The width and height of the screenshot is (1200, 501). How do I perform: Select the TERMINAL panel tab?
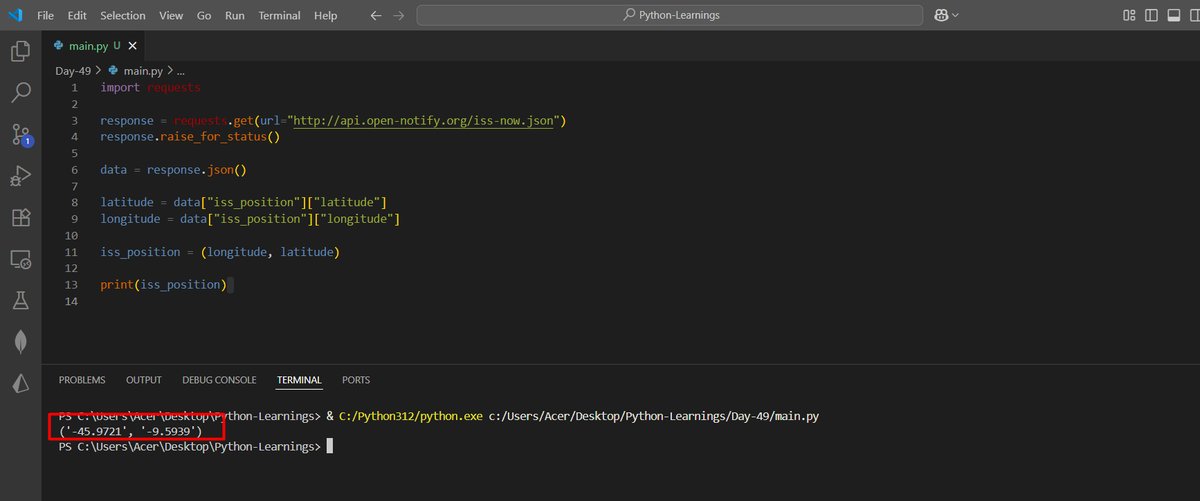coord(299,380)
